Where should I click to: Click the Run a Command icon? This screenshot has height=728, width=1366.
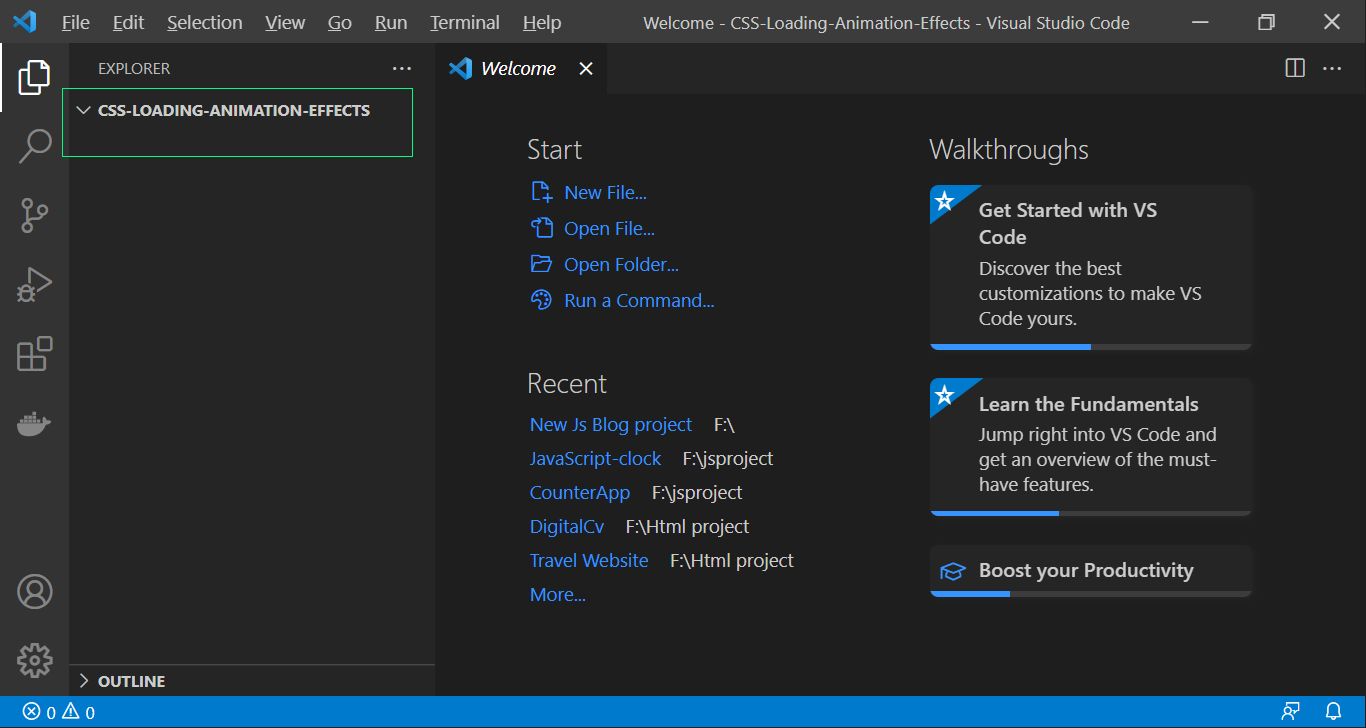click(541, 300)
